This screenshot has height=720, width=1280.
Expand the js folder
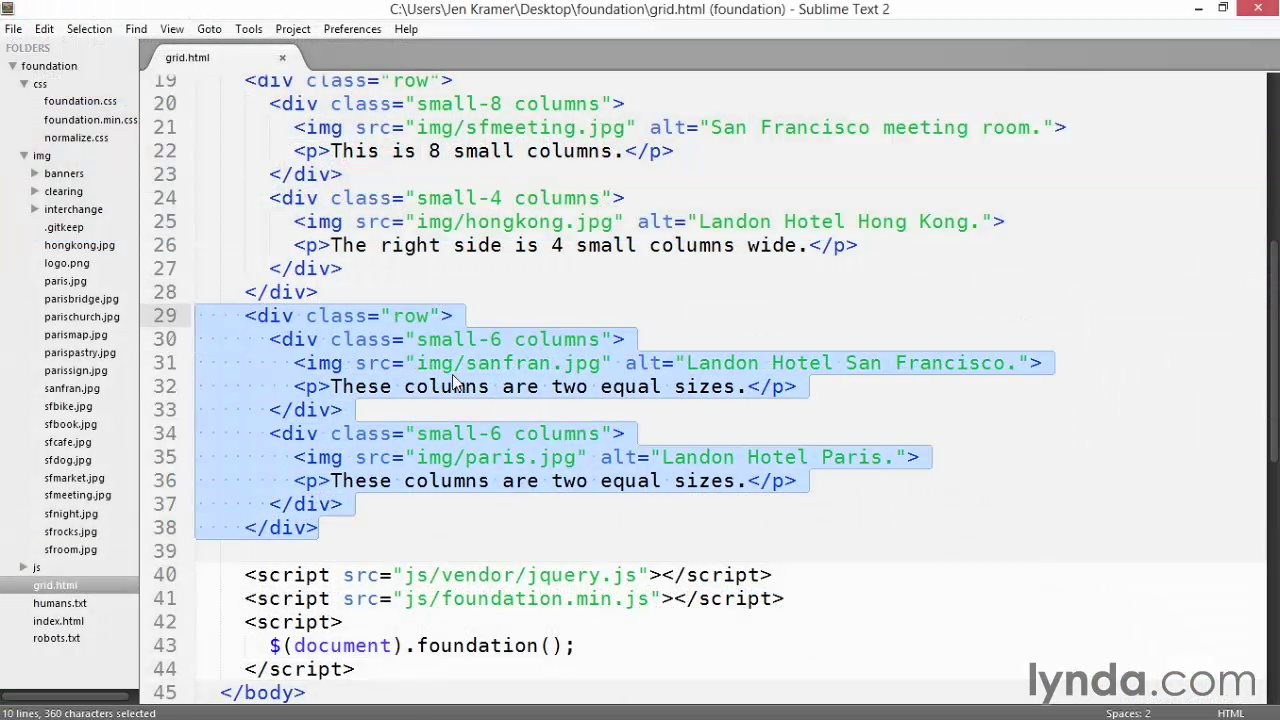(24, 568)
